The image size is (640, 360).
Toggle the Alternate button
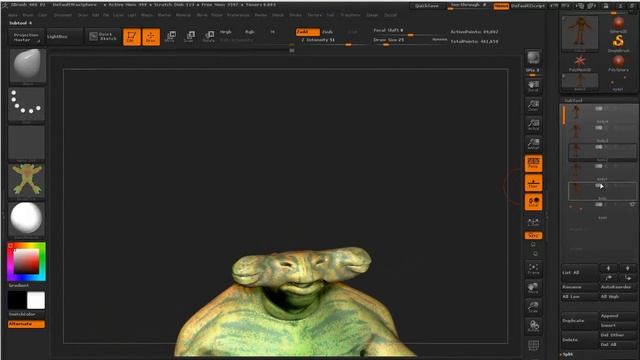tap(27, 324)
